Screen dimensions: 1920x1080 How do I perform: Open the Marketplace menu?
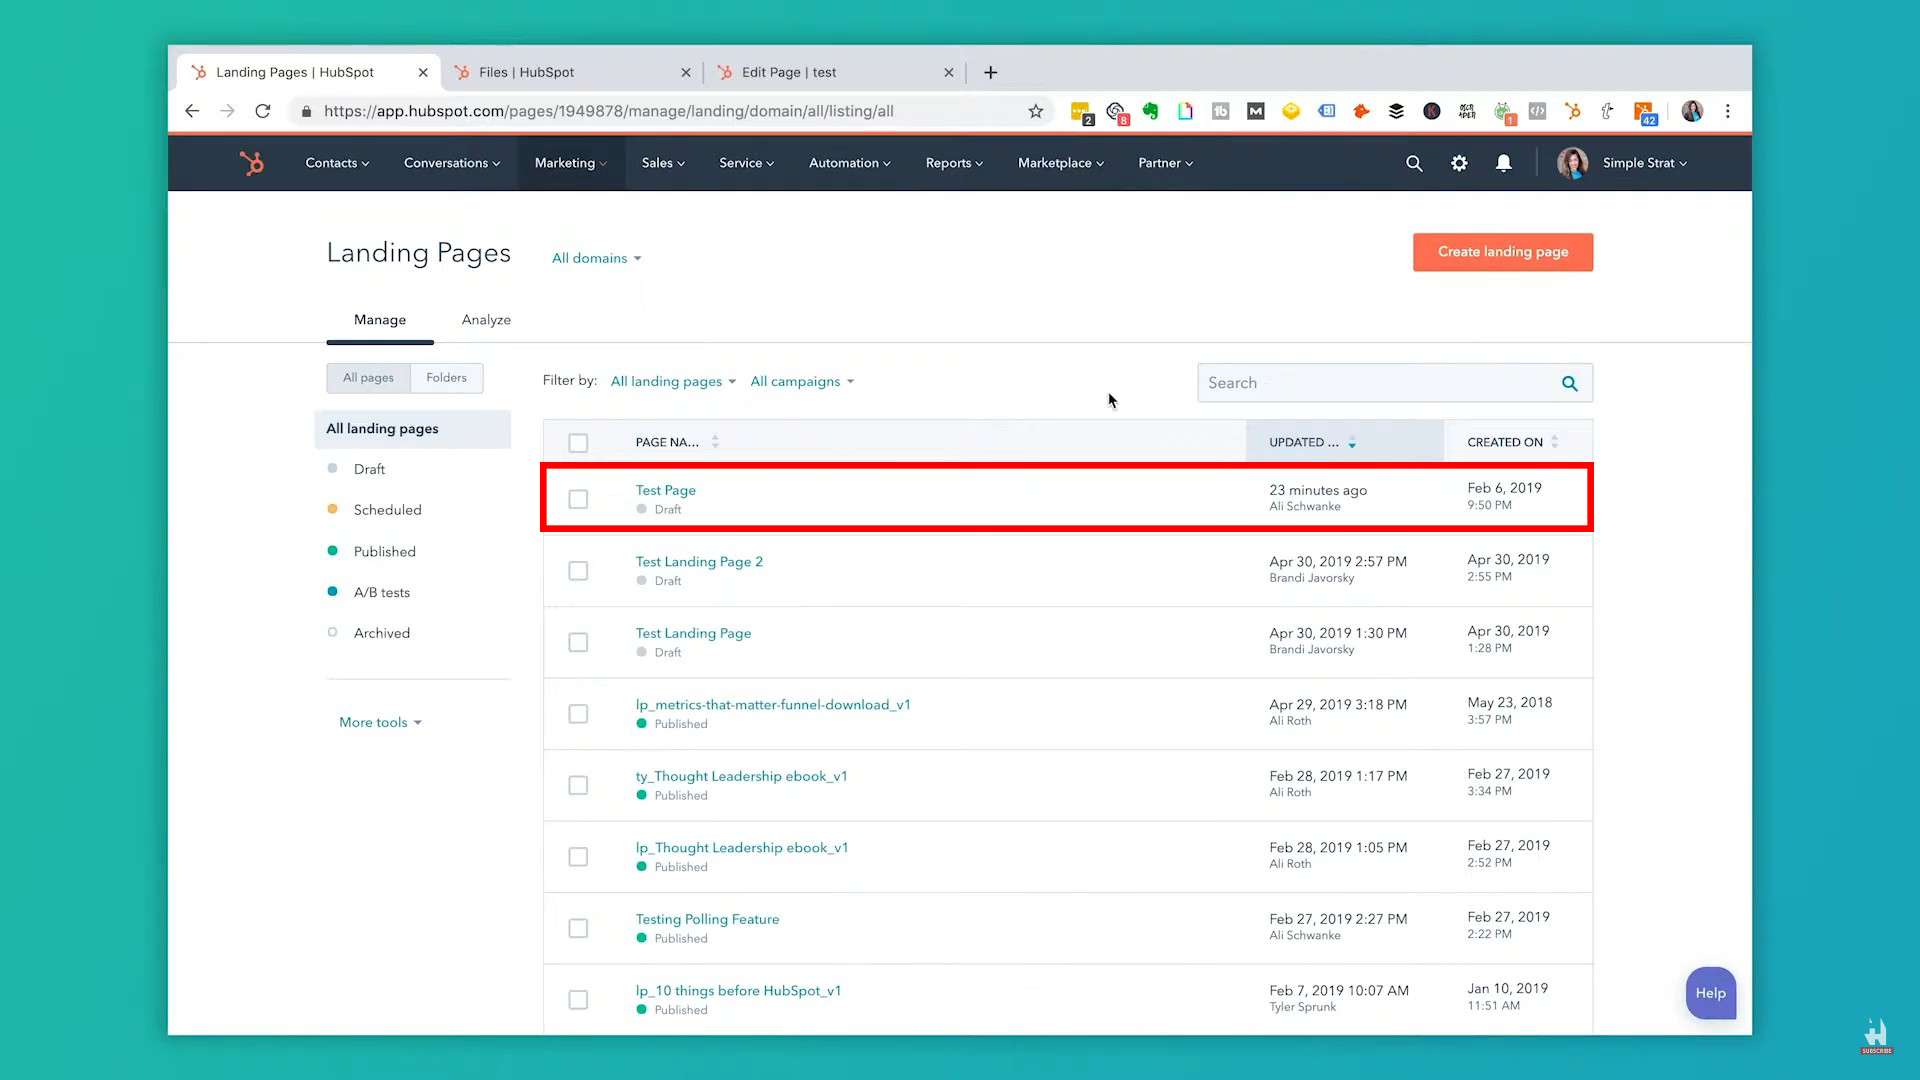[1061, 163]
